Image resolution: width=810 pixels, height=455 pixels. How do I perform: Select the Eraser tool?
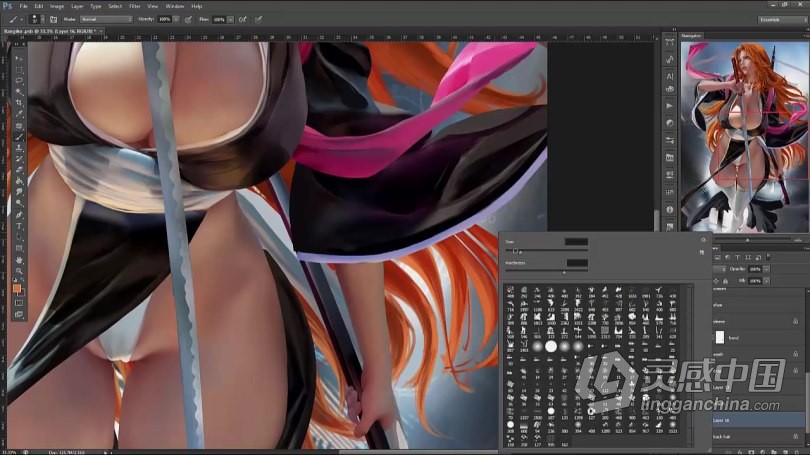click(19, 170)
